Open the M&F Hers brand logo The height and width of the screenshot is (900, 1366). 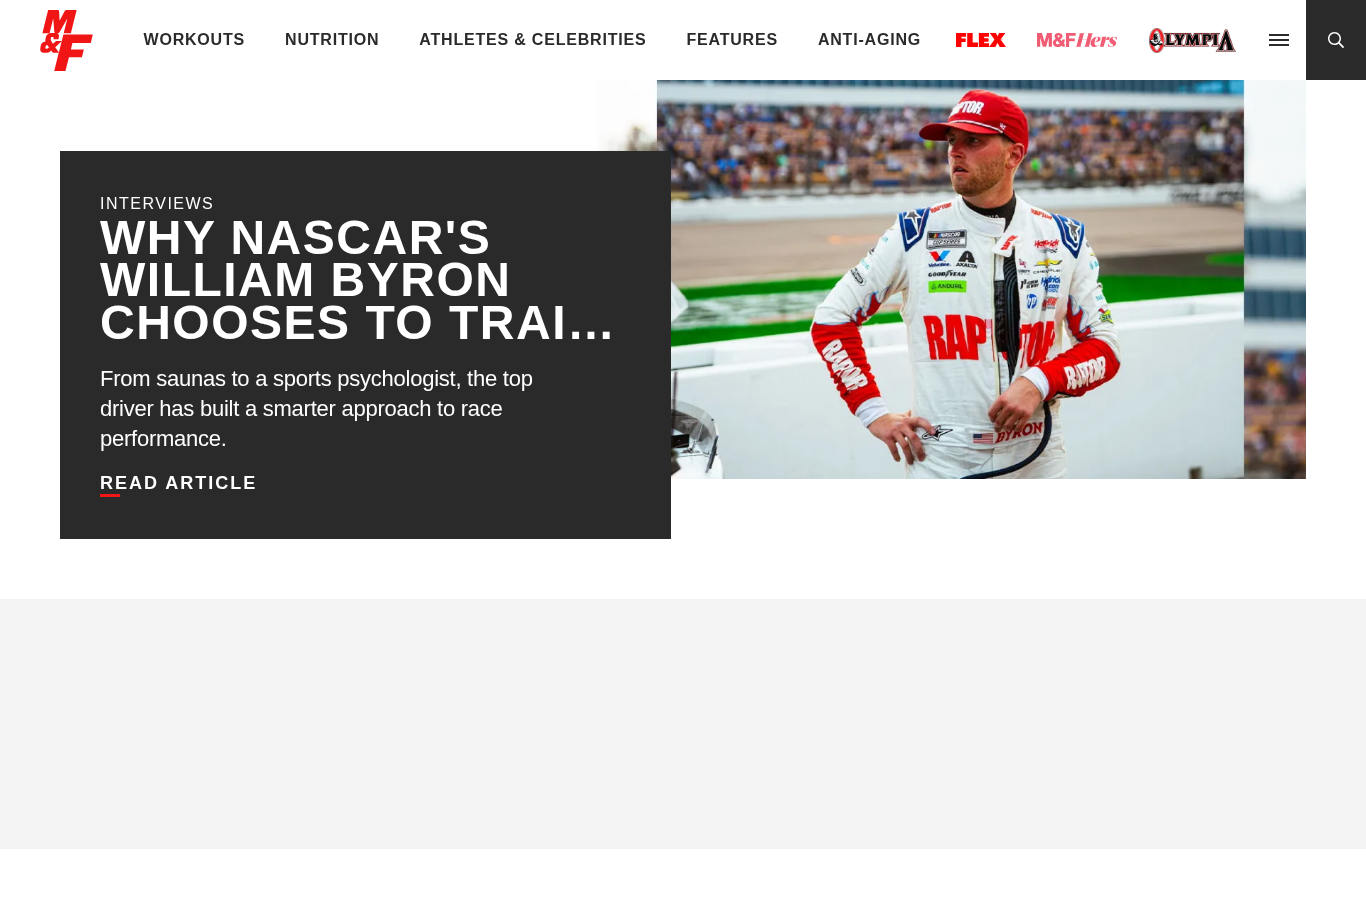tap(1077, 40)
